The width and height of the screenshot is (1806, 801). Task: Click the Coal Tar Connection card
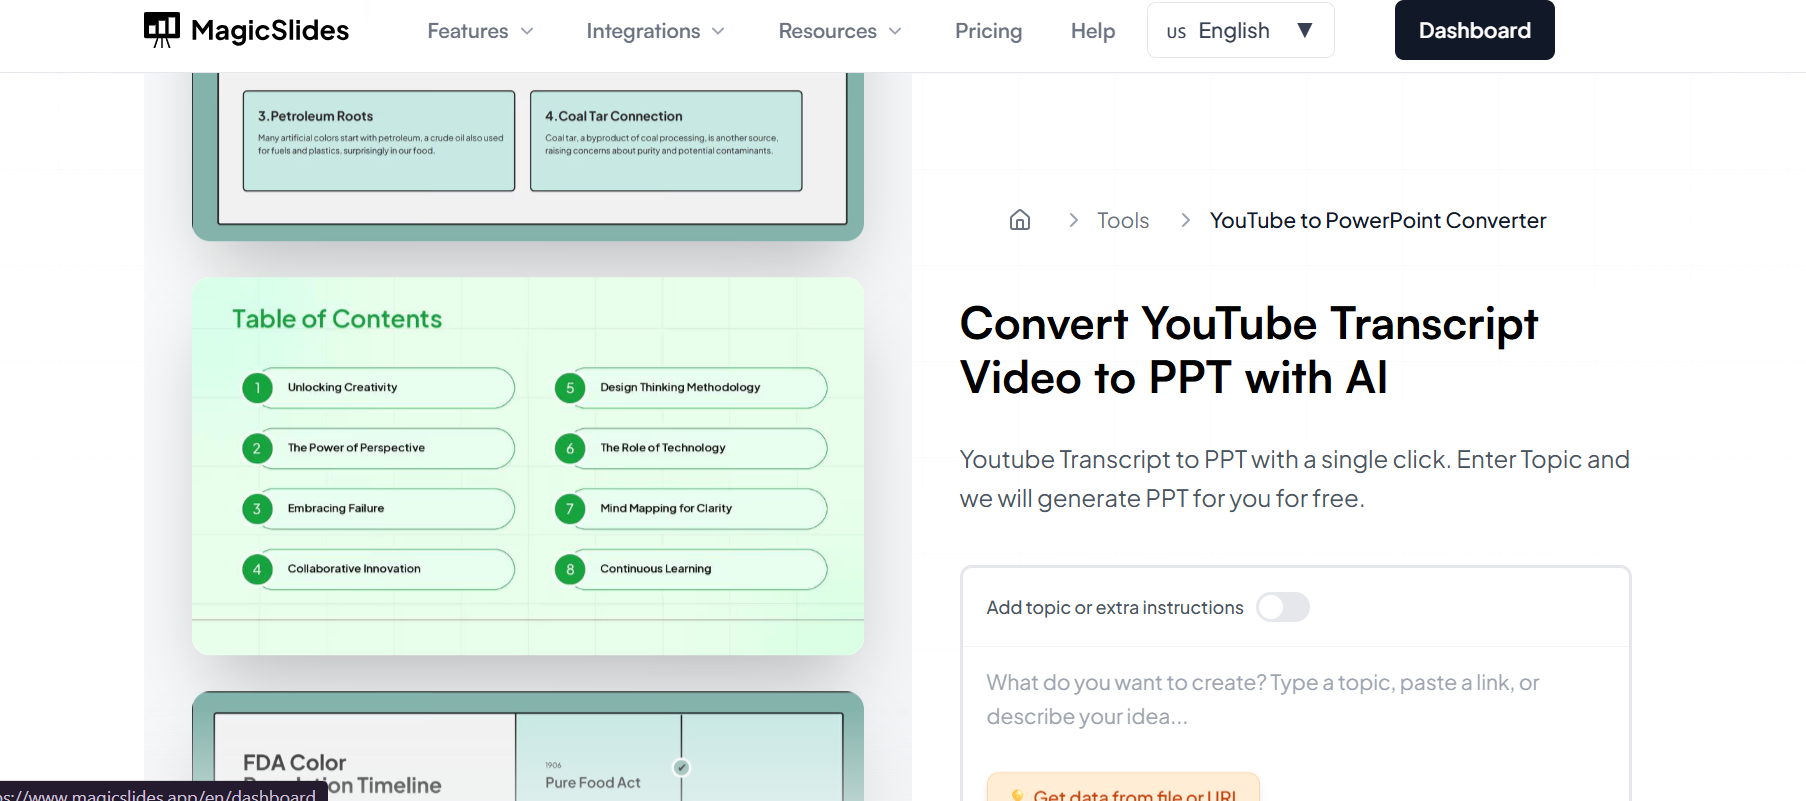[x=666, y=141]
